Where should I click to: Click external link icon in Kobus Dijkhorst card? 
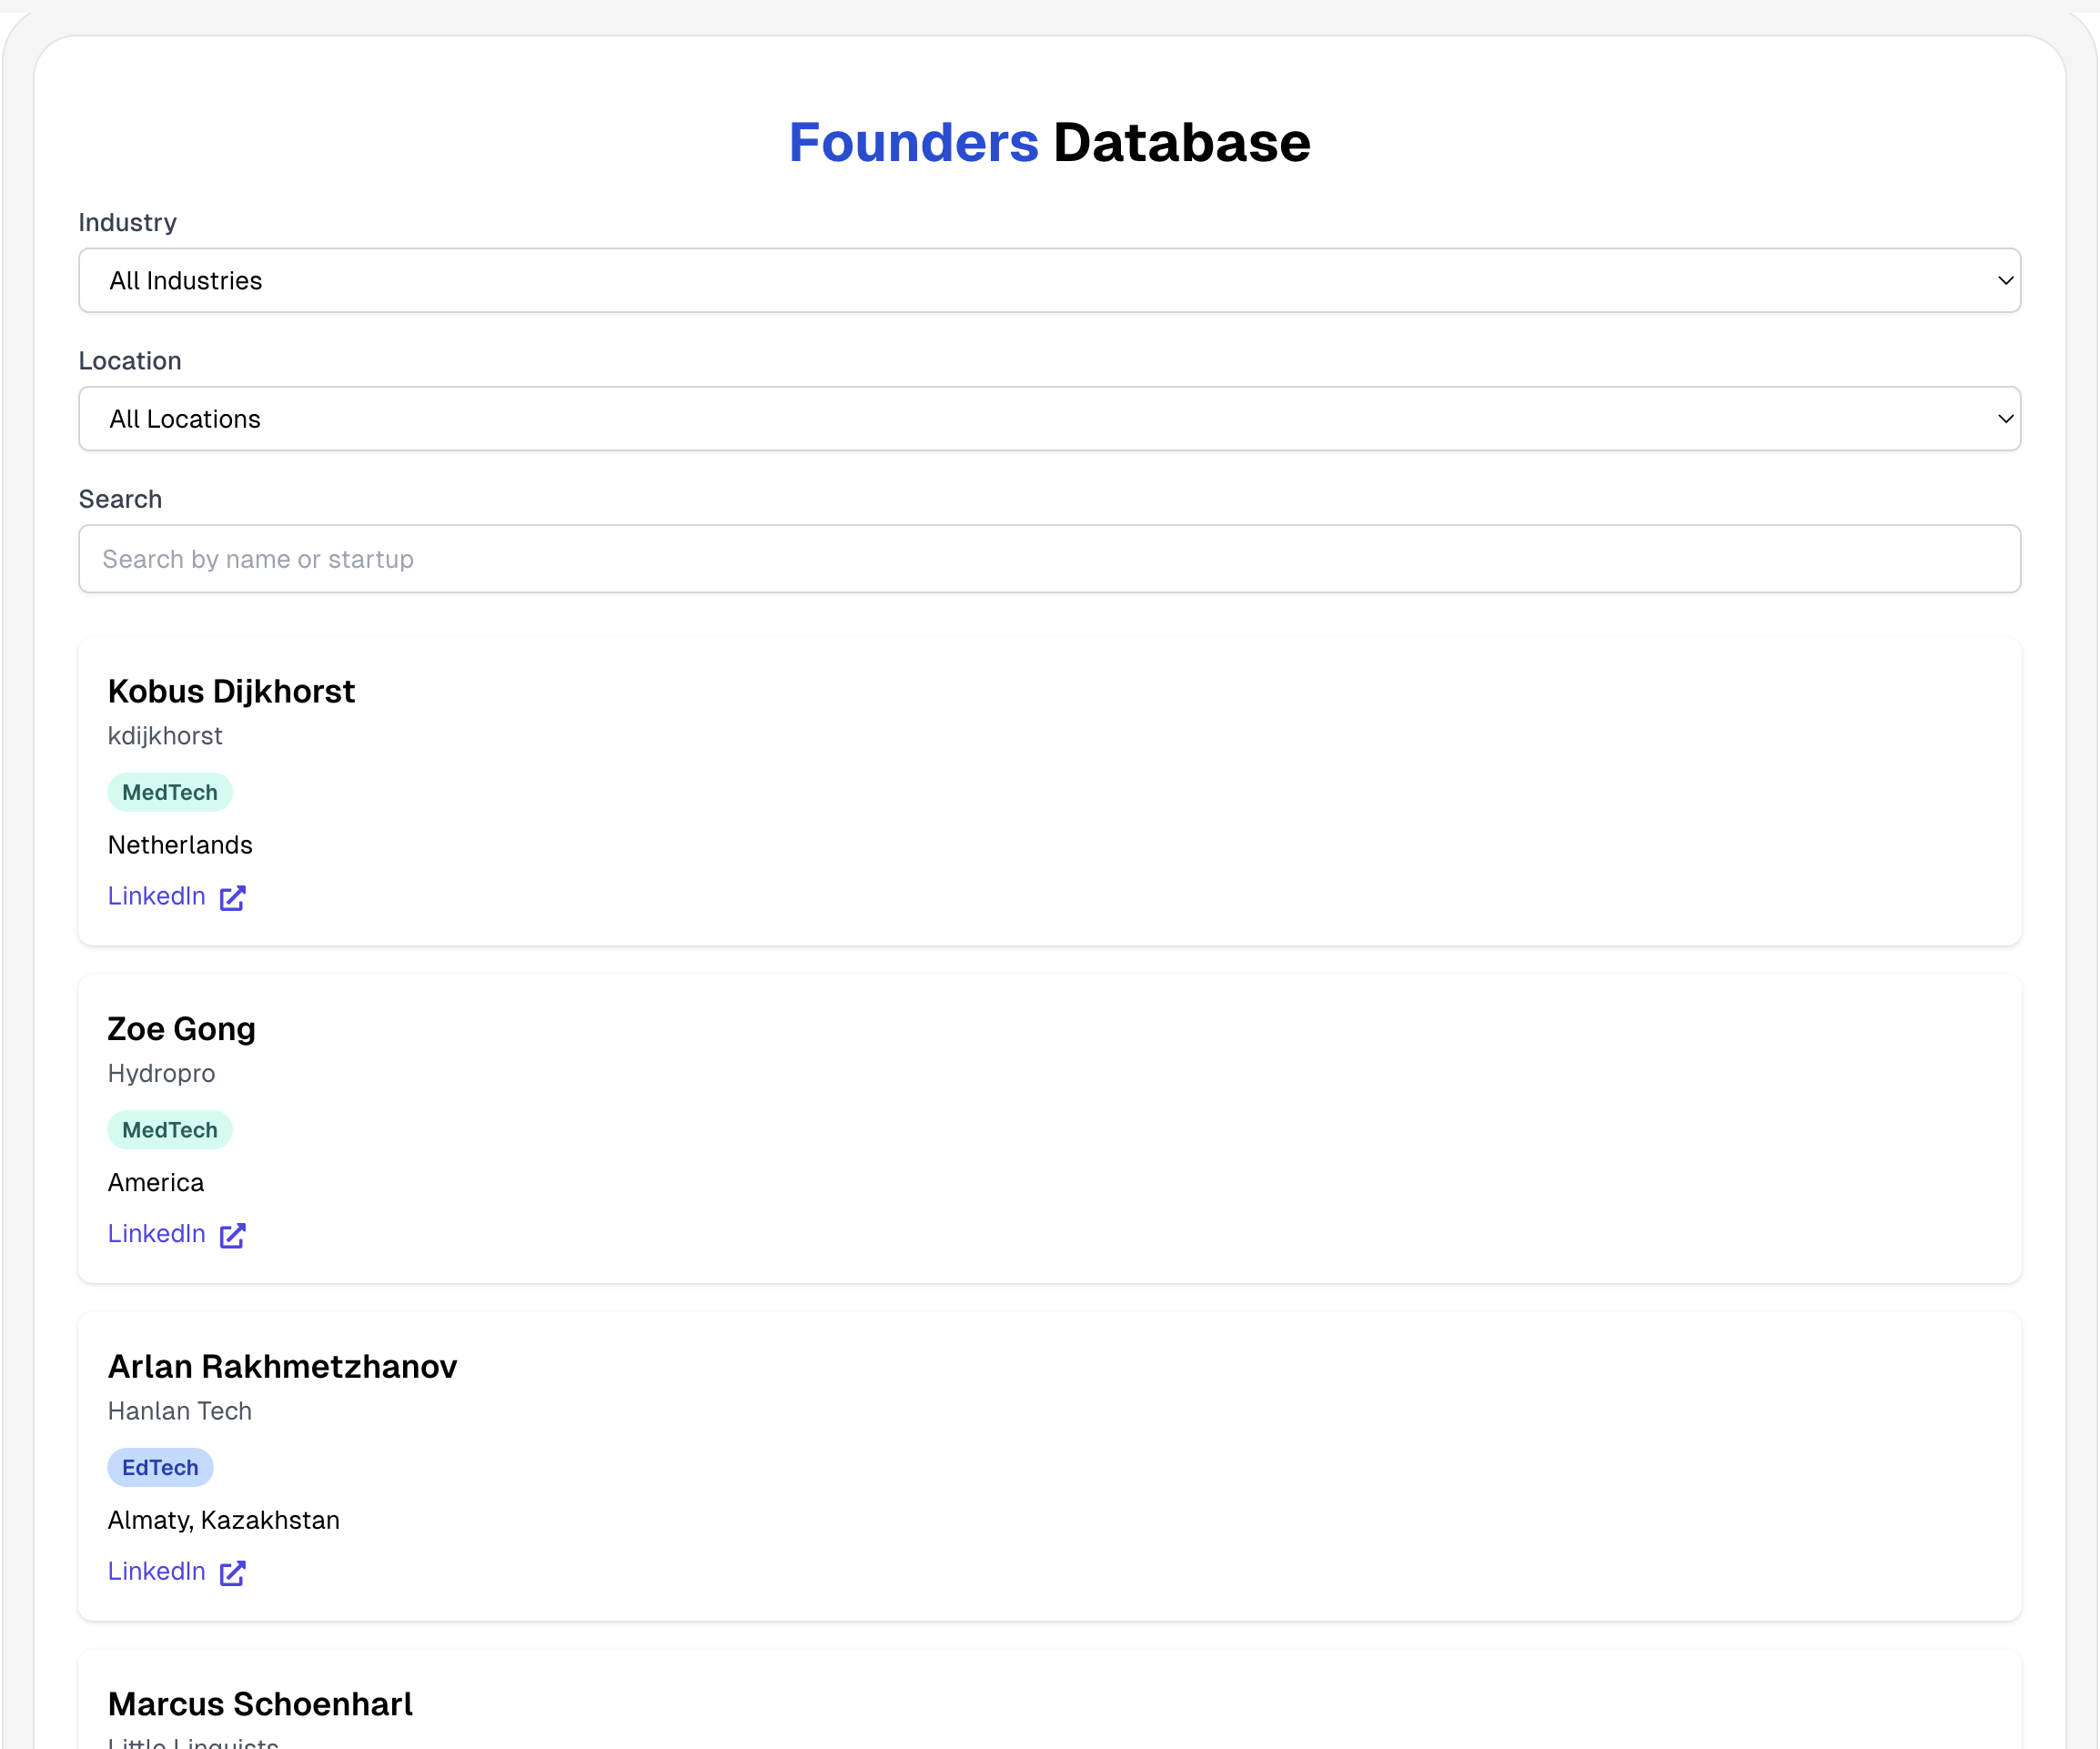coord(232,898)
